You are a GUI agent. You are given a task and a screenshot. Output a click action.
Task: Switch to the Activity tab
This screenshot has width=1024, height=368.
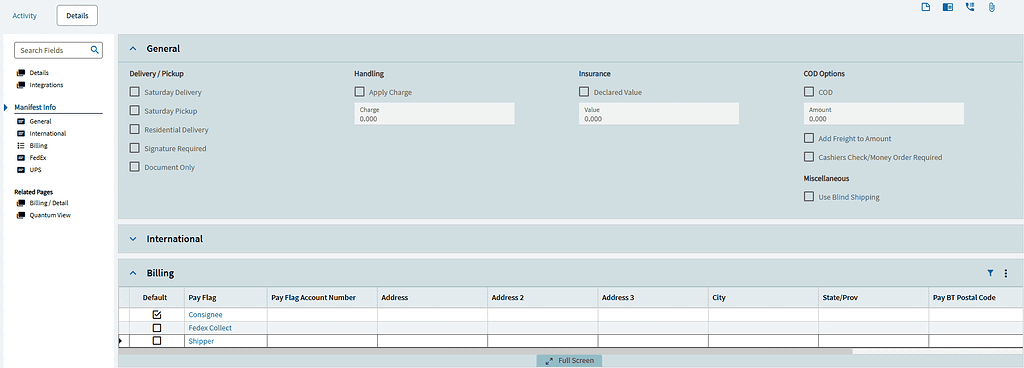click(25, 15)
